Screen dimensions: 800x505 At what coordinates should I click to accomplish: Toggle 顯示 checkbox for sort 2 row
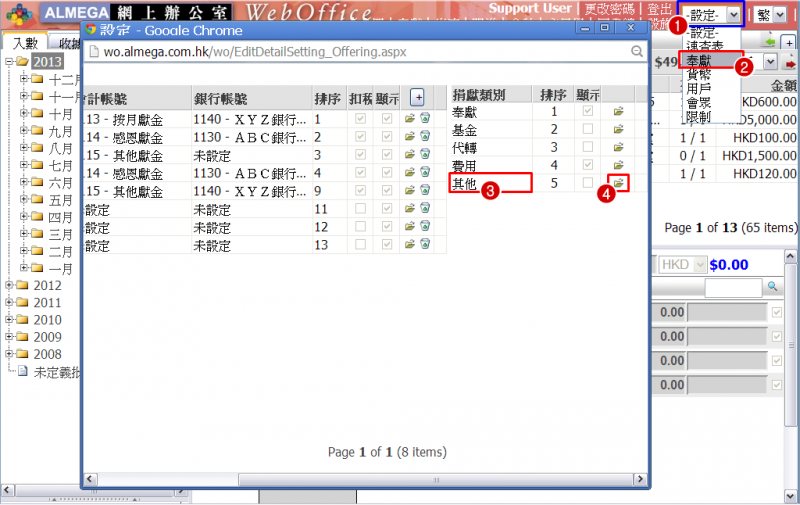387,137
